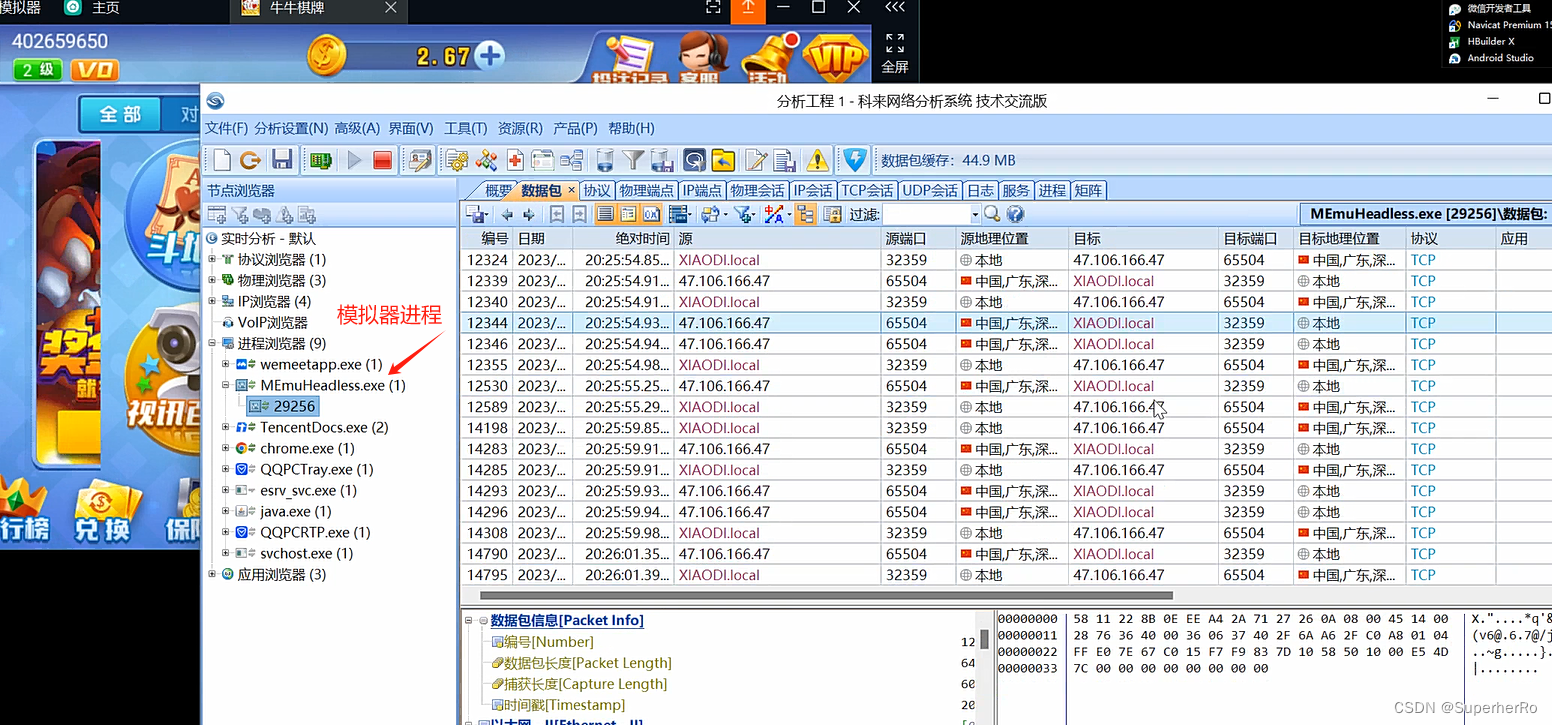The image size is (1552, 725).
Task: Expand the IP浏览器 (4) tree node
Action: pos(212,301)
